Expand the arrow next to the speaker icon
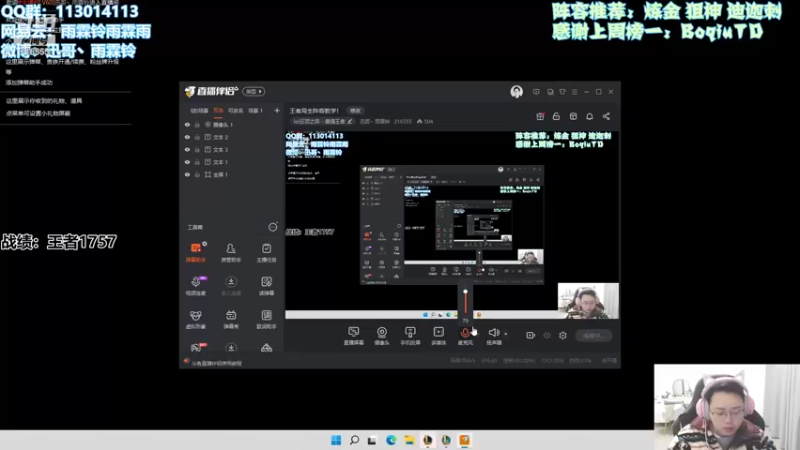This screenshot has height=450, width=800. tap(506, 334)
